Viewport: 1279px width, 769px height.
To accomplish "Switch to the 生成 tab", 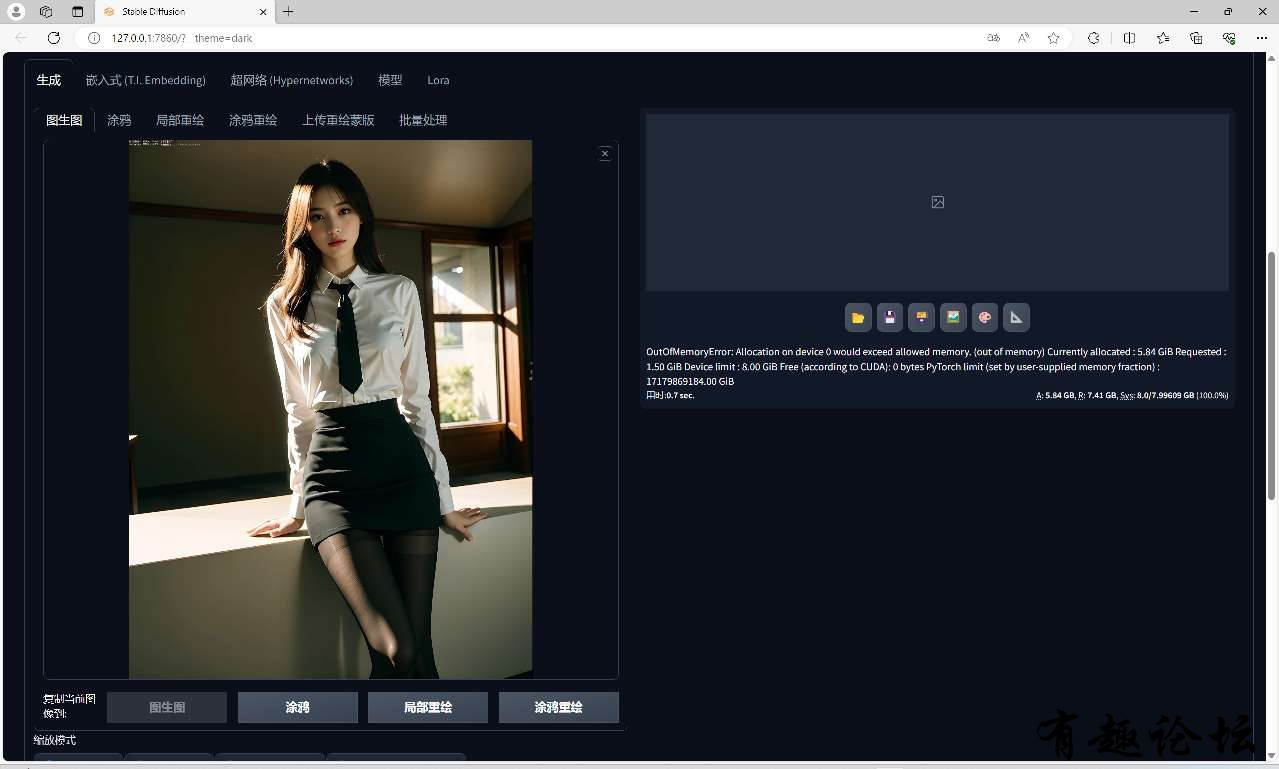I will (49, 80).
